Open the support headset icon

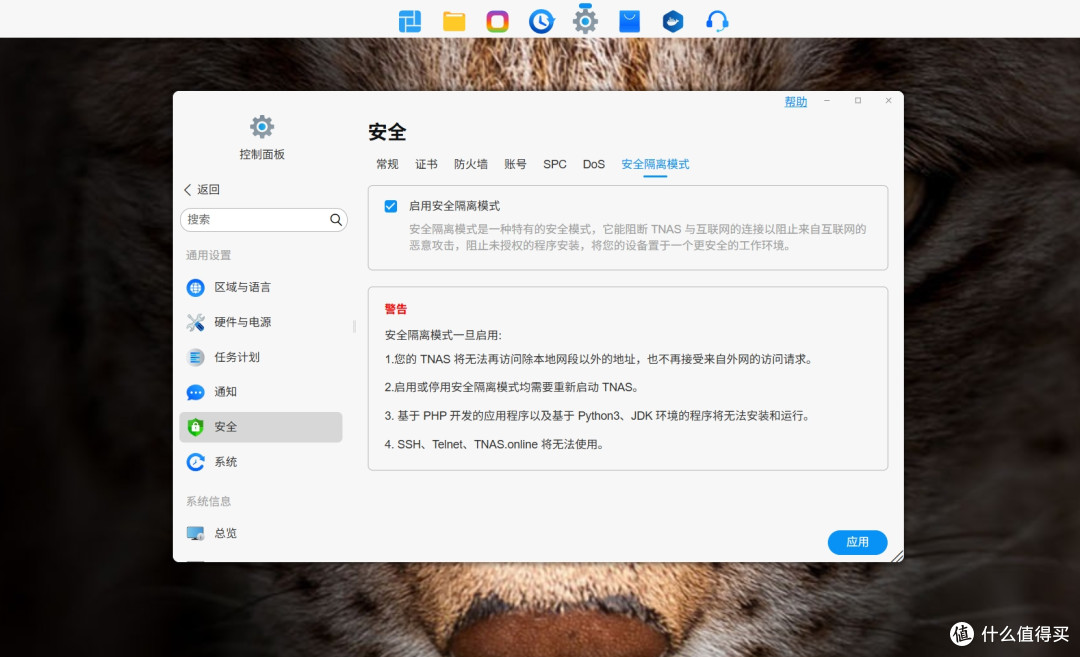point(717,21)
